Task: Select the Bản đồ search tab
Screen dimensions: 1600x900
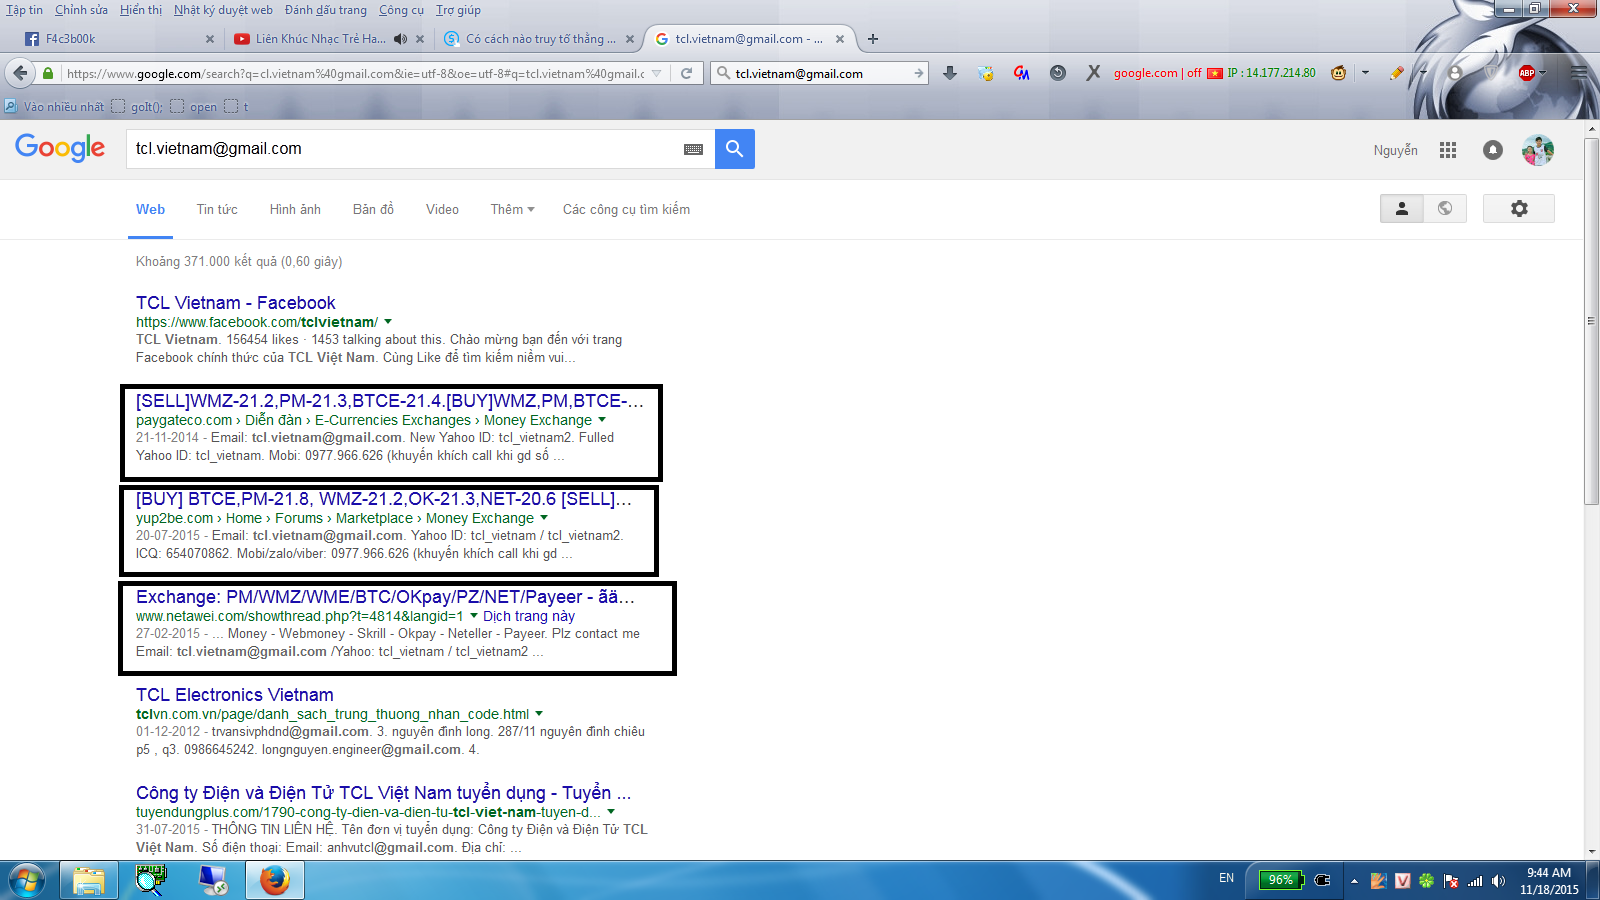Action: [373, 209]
